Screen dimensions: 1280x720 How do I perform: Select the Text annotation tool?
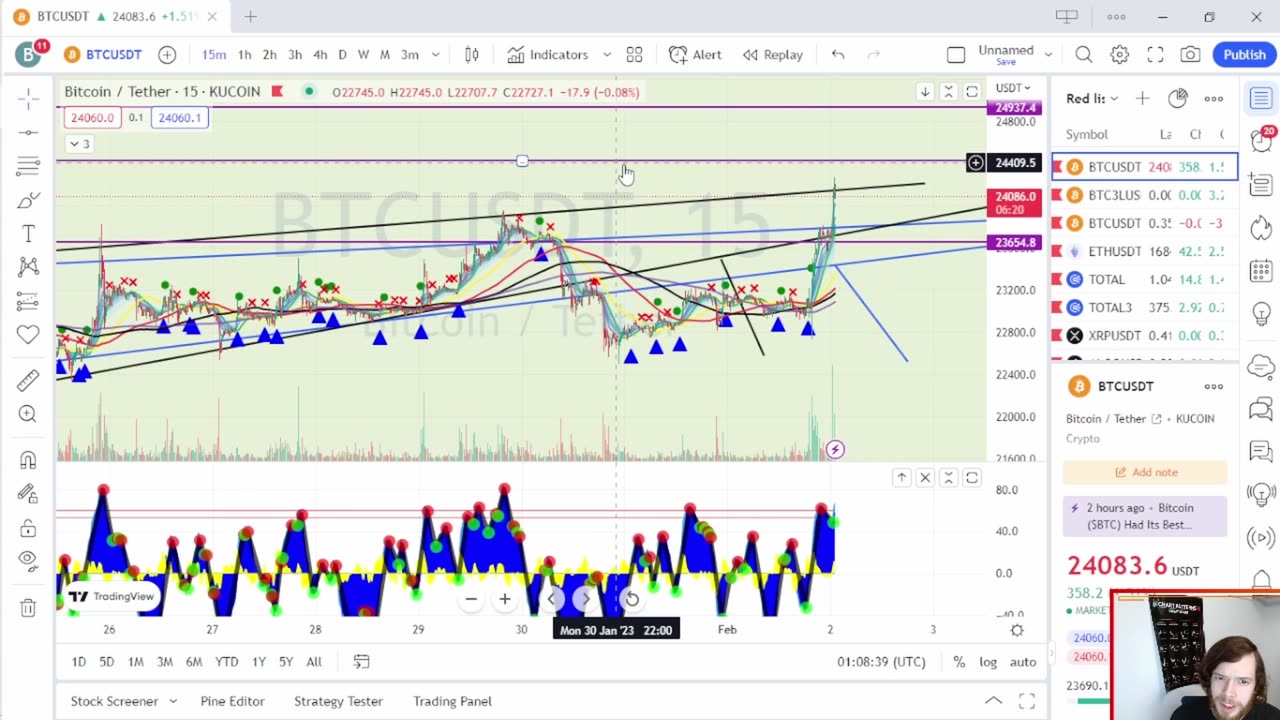[x=28, y=234]
